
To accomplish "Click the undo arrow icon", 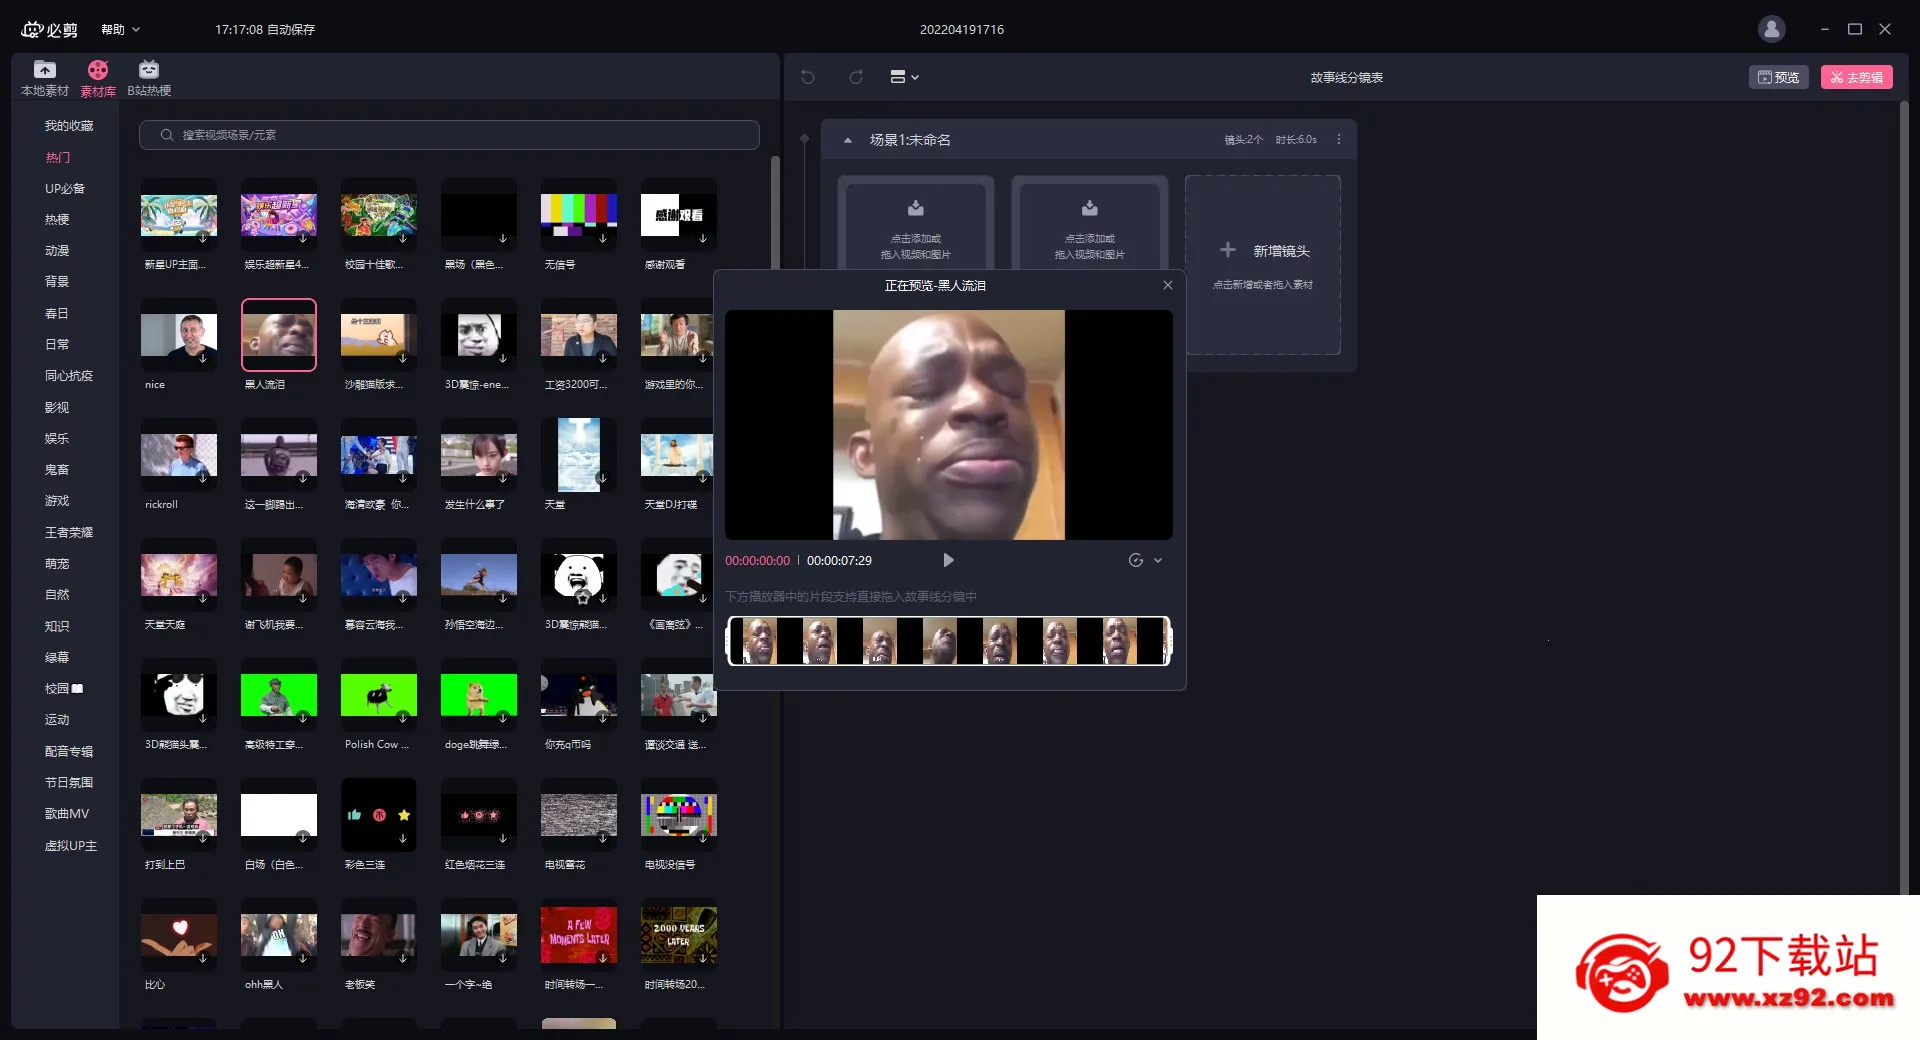I will 808,77.
